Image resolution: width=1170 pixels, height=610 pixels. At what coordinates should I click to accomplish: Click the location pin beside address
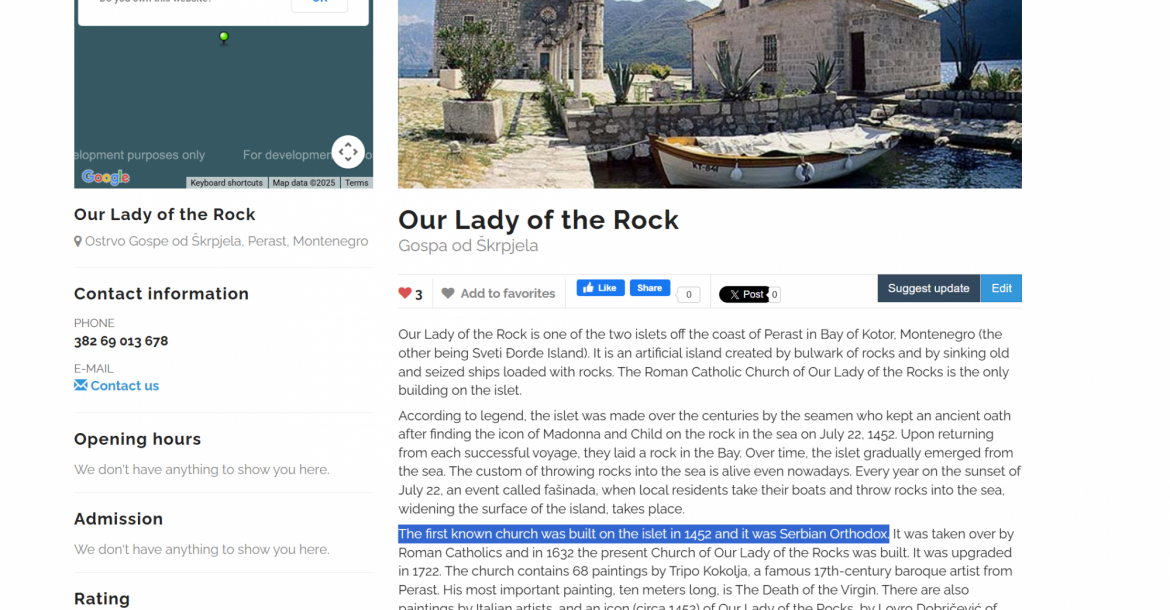point(78,242)
